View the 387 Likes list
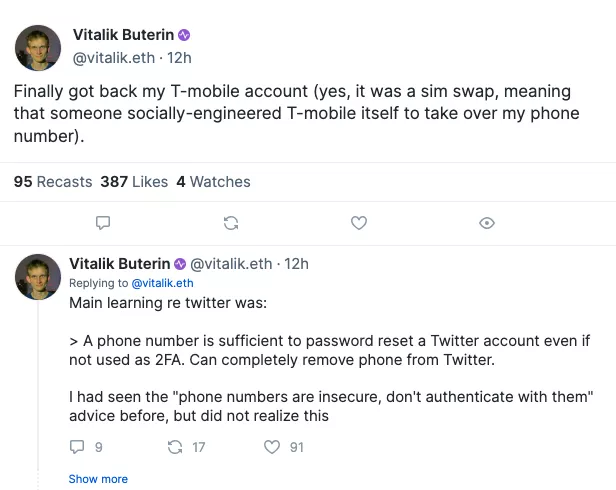Viewport: 616px width, 490px height. click(134, 182)
